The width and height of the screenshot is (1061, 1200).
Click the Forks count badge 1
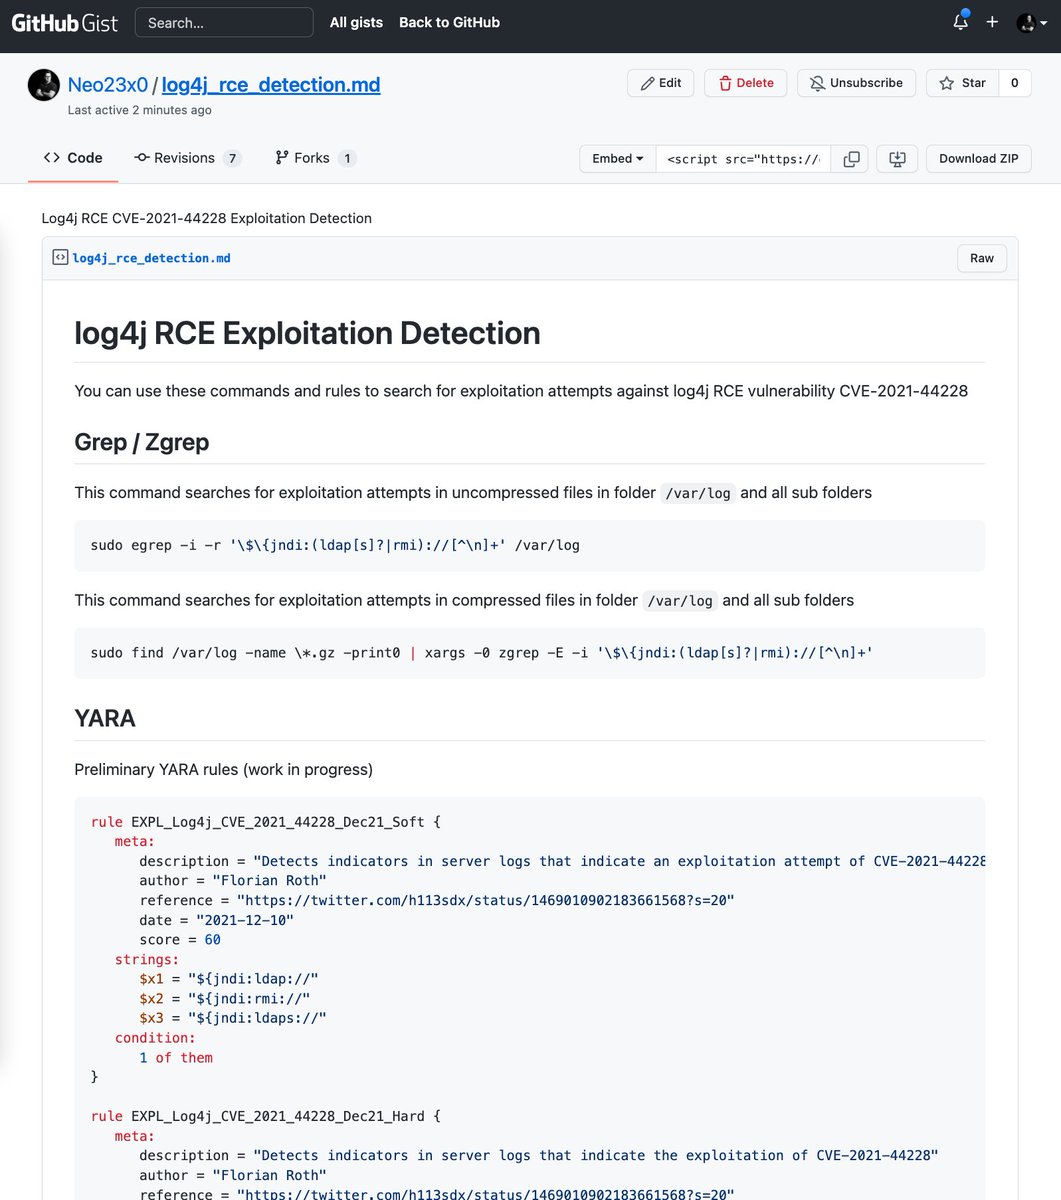[x=347, y=158]
